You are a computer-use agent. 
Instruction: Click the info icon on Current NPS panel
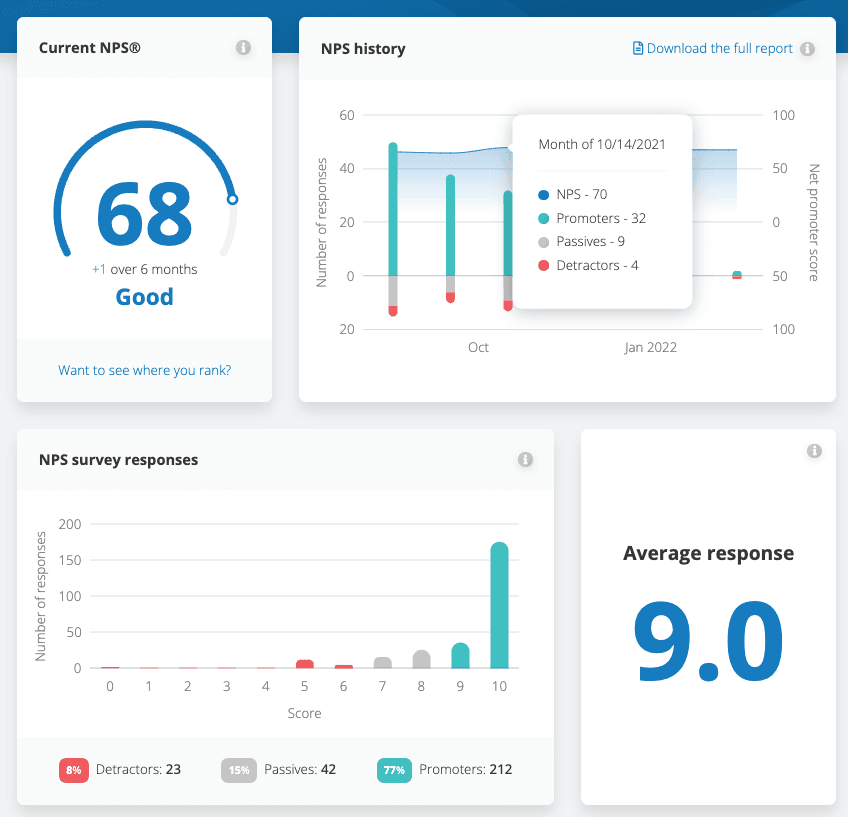tap(243, 47)
